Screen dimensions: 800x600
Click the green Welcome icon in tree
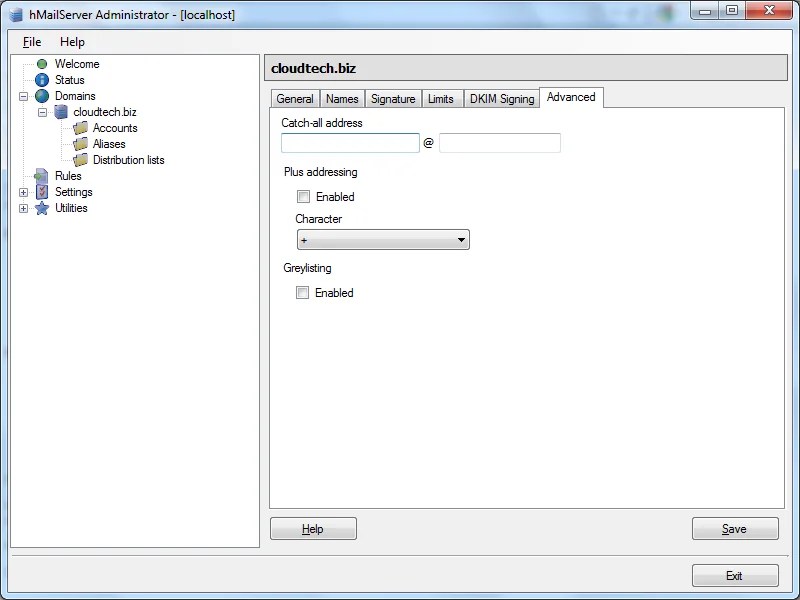point(42,64)
